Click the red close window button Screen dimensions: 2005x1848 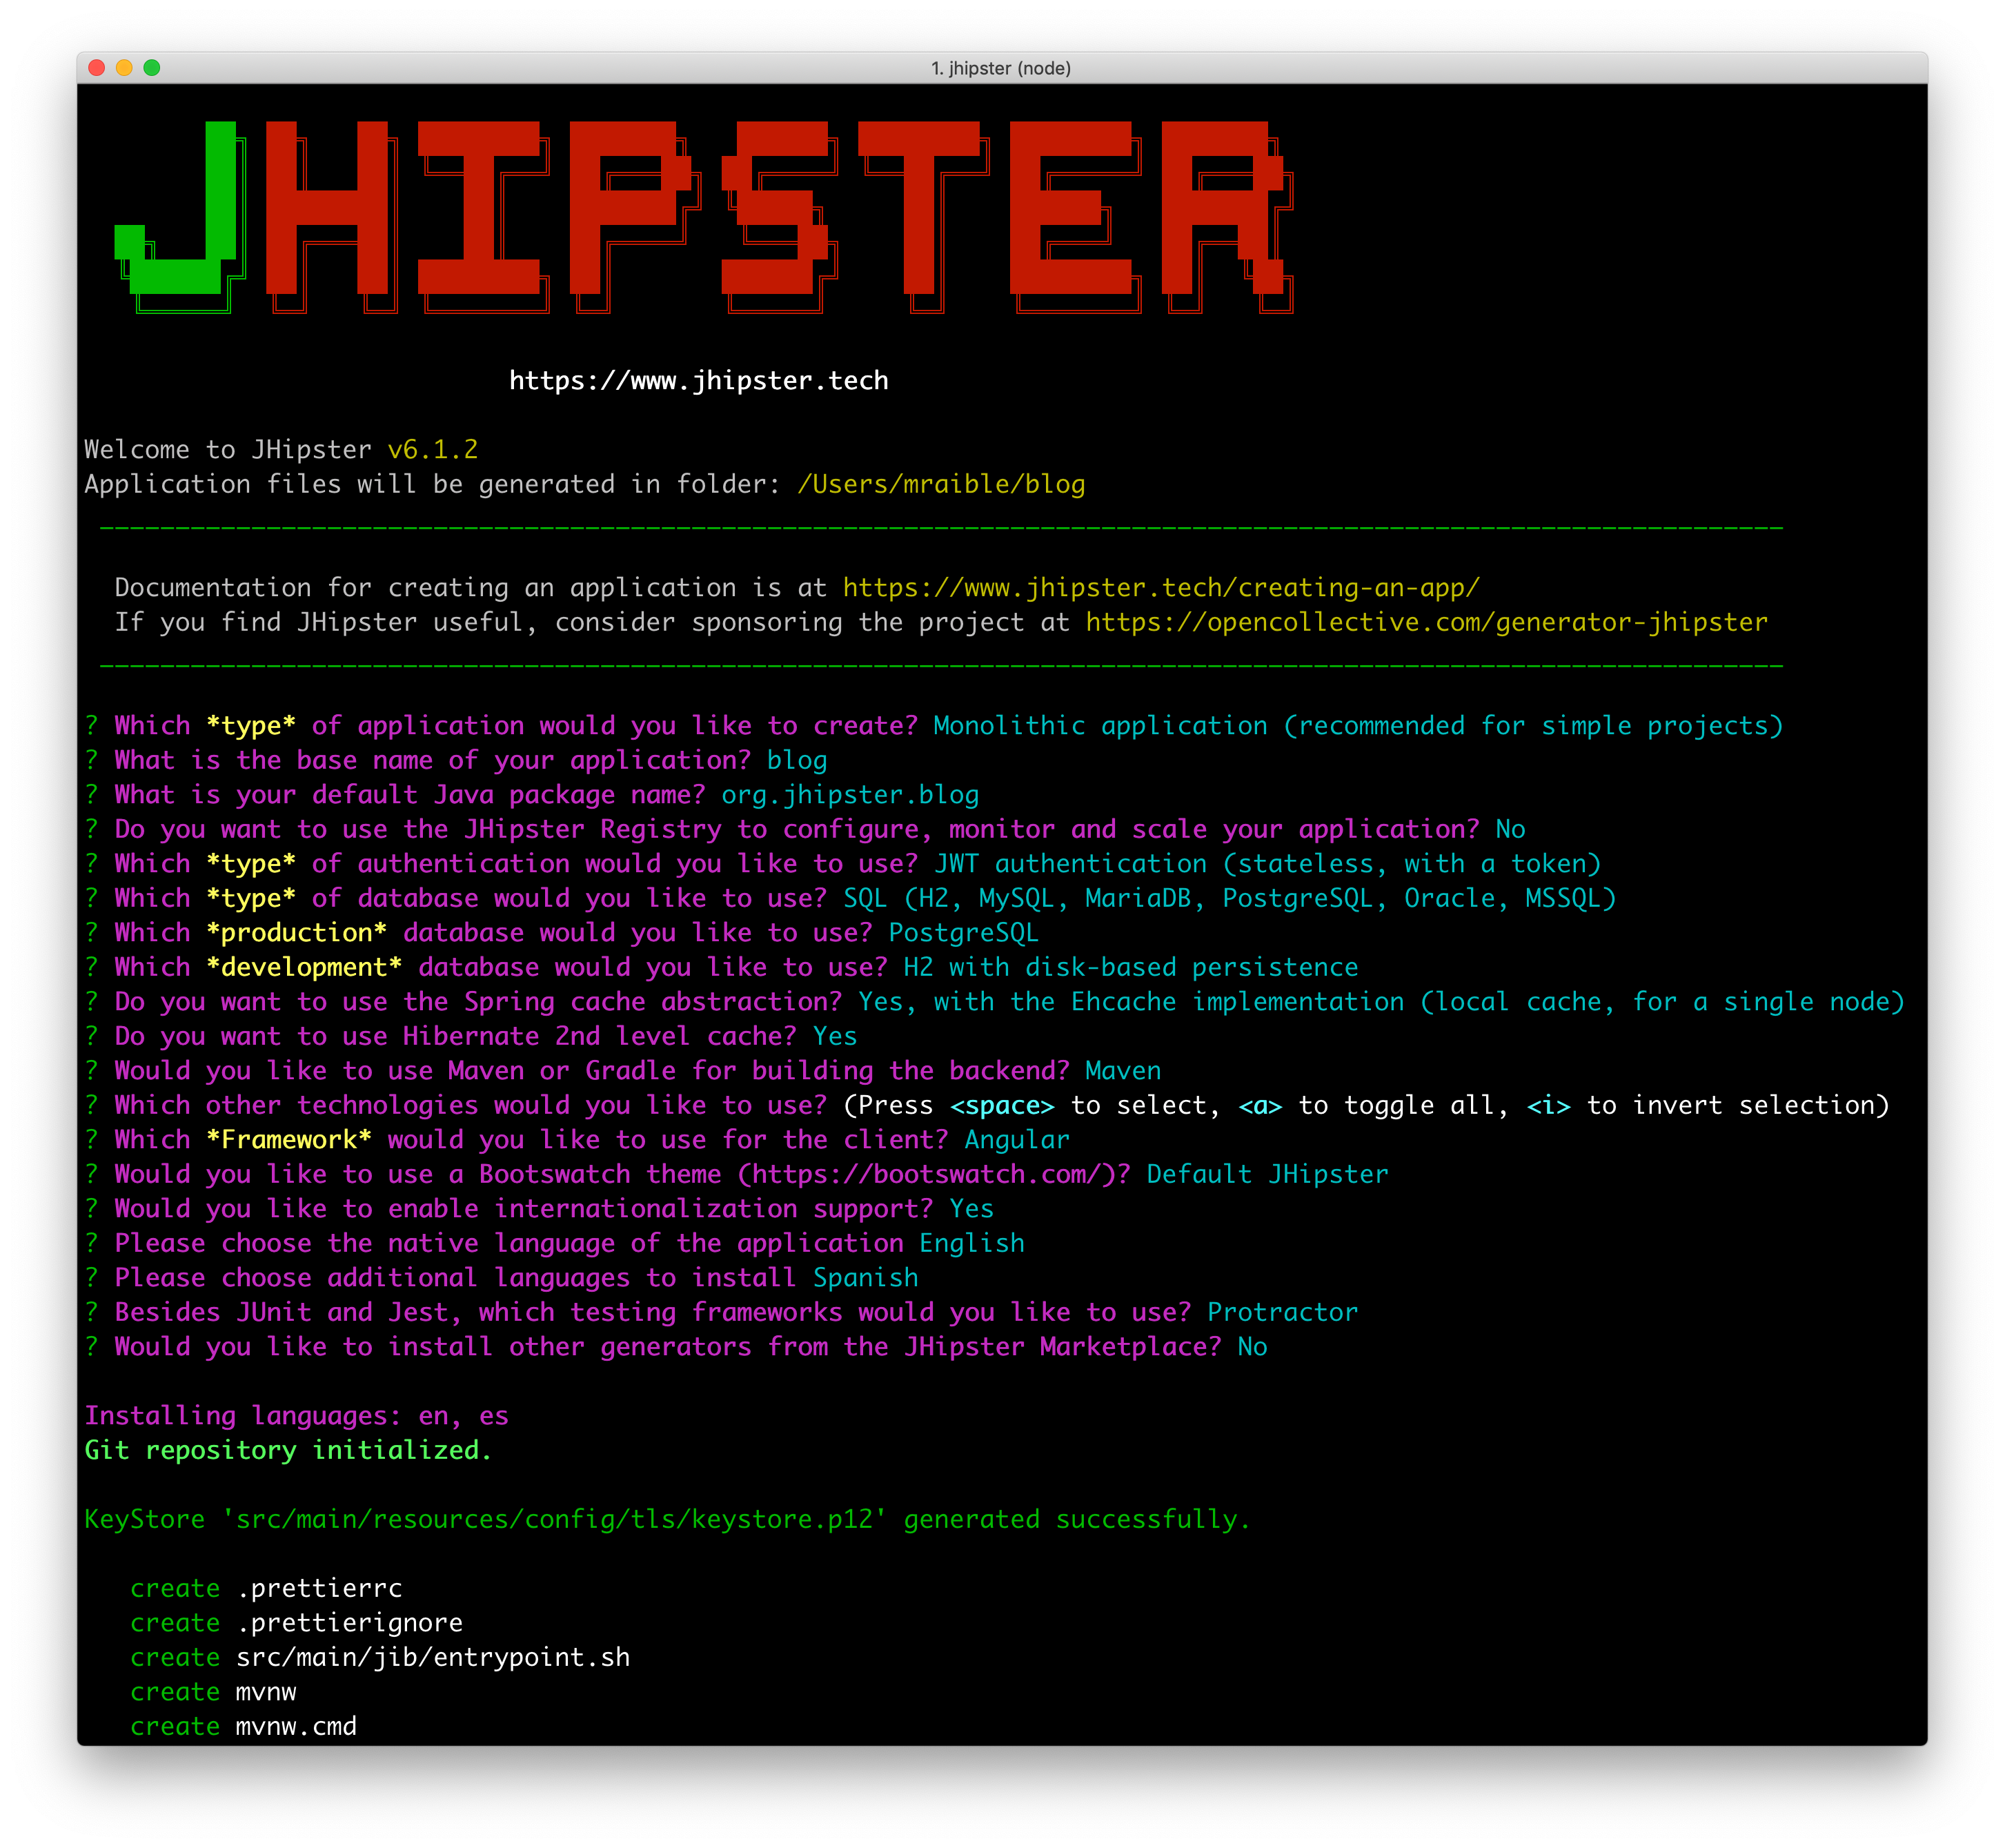point(97,68)
